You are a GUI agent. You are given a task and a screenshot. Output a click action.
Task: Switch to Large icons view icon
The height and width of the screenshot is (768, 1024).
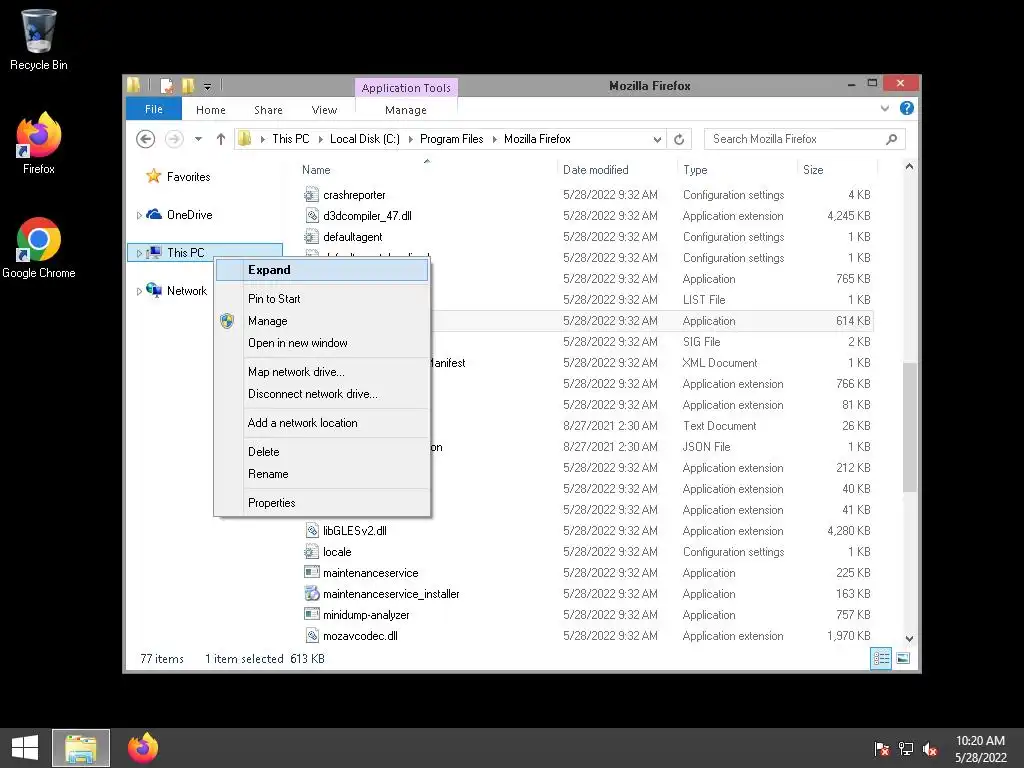903,658
